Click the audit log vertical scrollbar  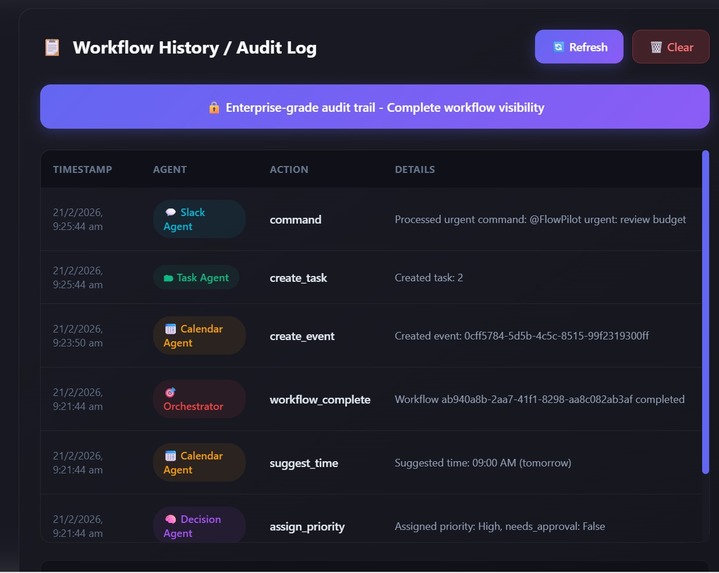coord(706,312)
